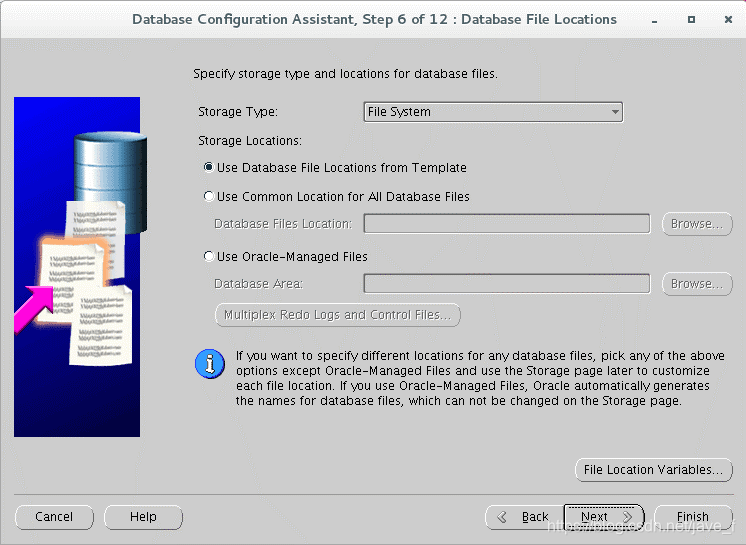Click the Storage Locations label
Image resolution: width=746 pixels, height=545 pixels.
coord(250,141)
